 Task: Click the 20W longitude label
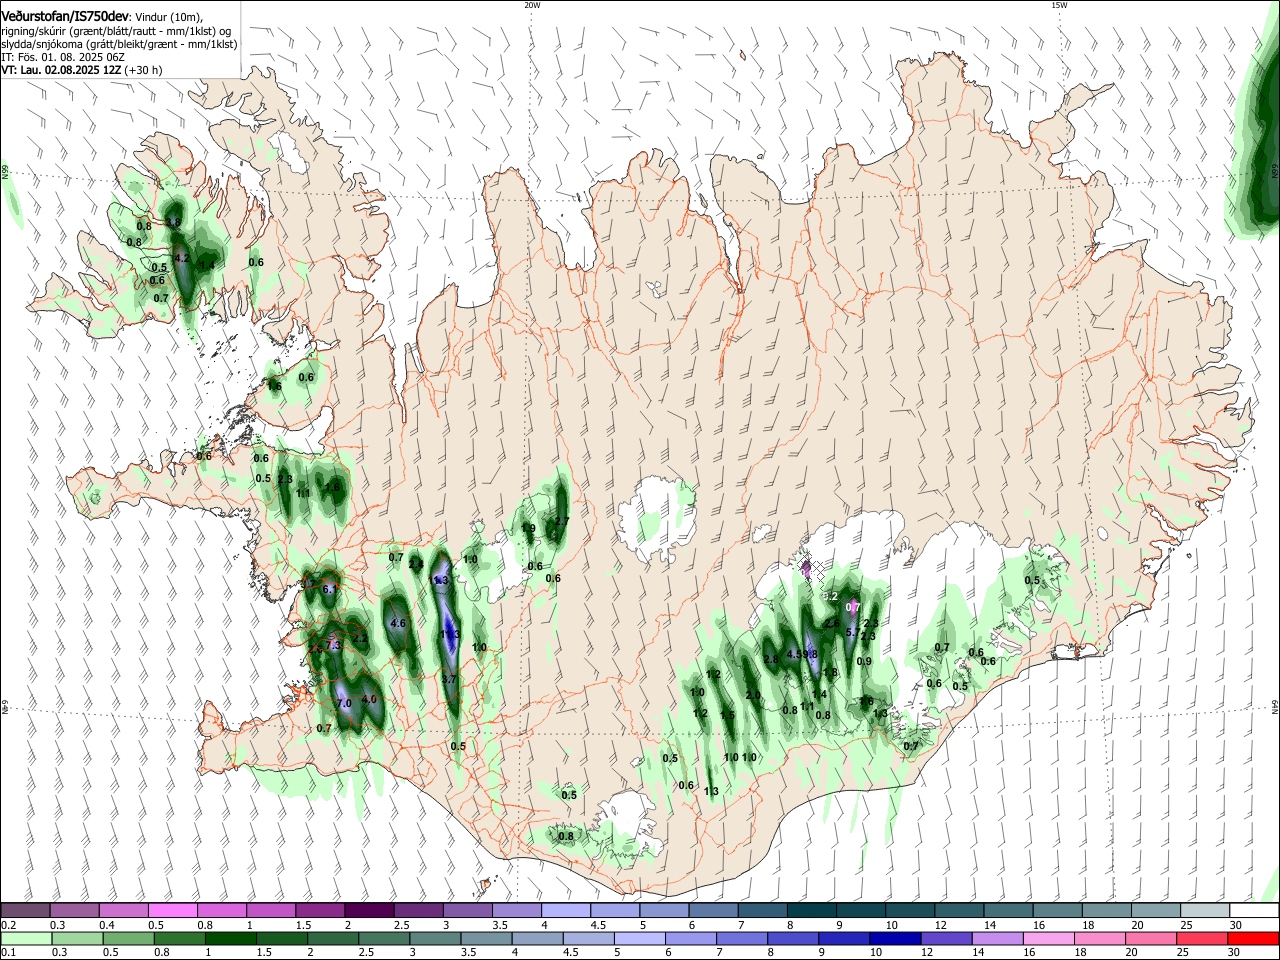[x=532, y=5]
